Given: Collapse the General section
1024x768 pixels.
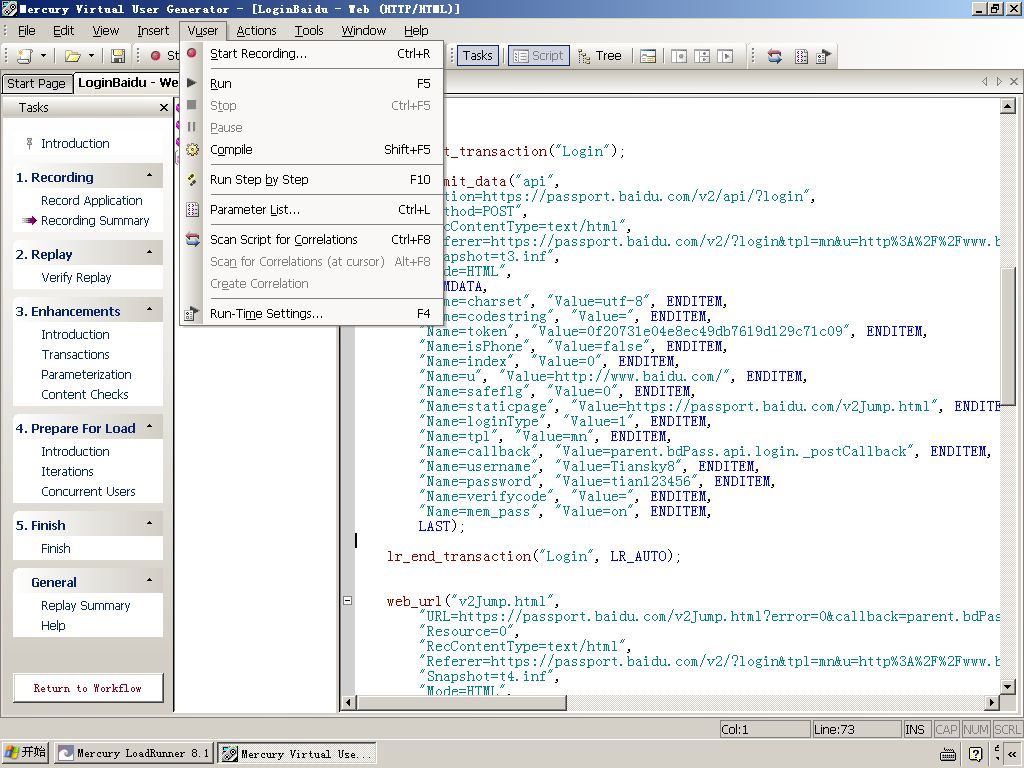Looking at the screenshot, I should coord(150,581).
